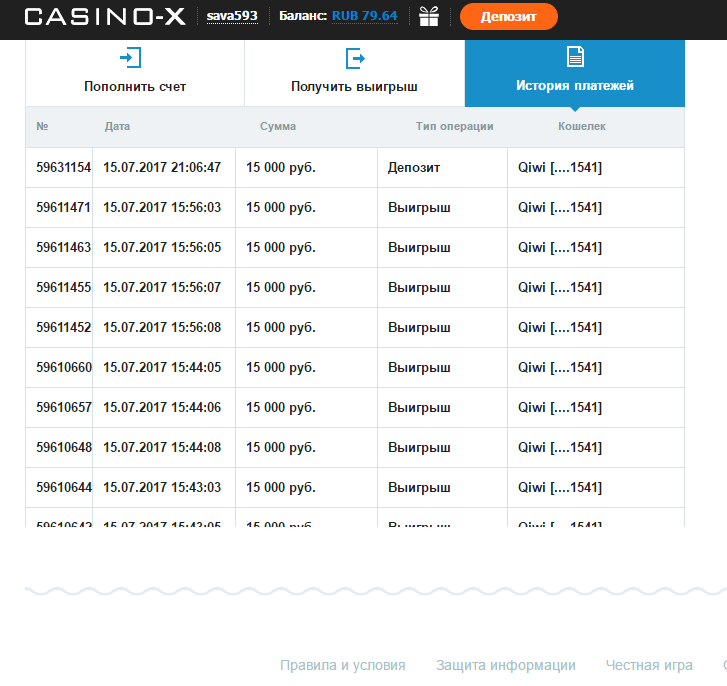Open the sava593 username profile link
This screenshot has width=727, height=686.
tap(232, 17)
